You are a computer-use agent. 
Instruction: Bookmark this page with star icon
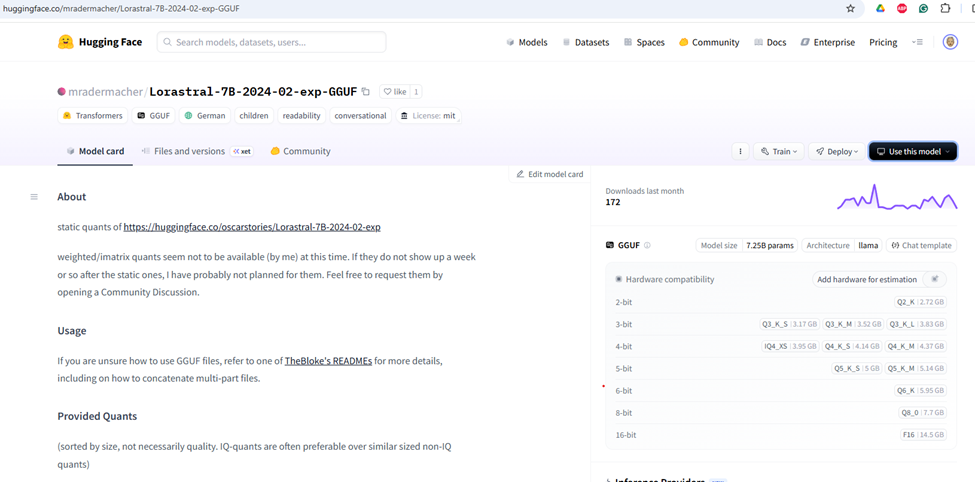(851, 9)
